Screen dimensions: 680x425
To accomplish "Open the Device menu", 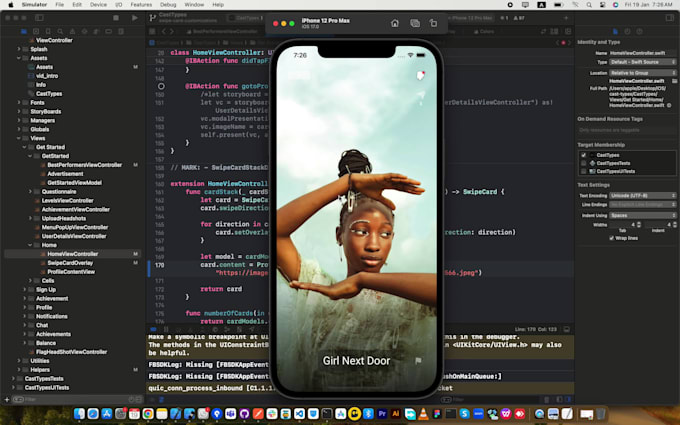I will click(x=98, y=5).
